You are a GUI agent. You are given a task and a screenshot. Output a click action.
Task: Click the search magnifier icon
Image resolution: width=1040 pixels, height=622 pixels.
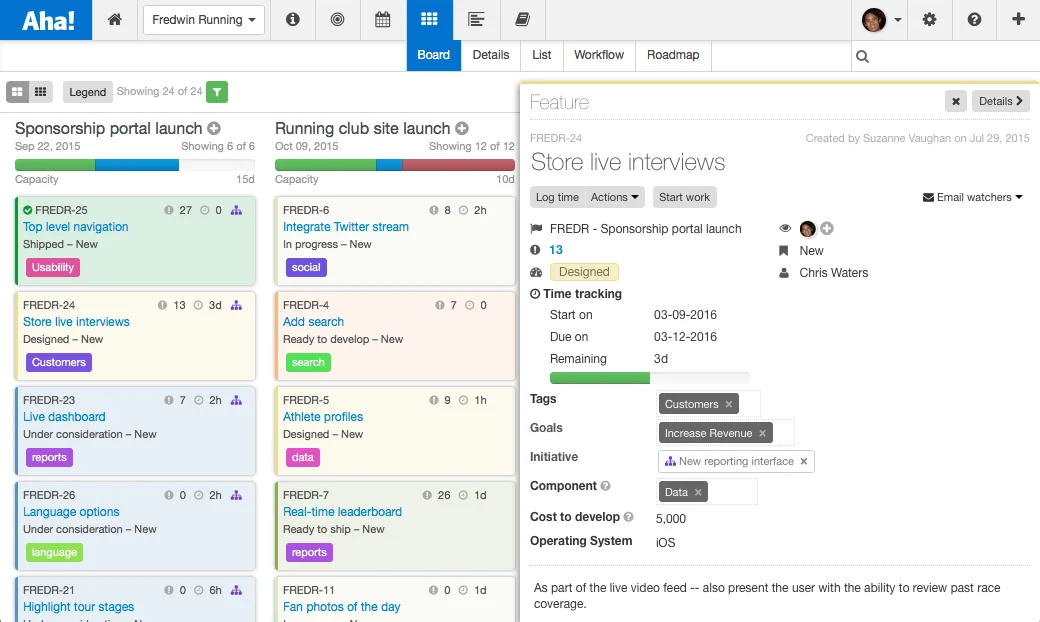[862, 56]
